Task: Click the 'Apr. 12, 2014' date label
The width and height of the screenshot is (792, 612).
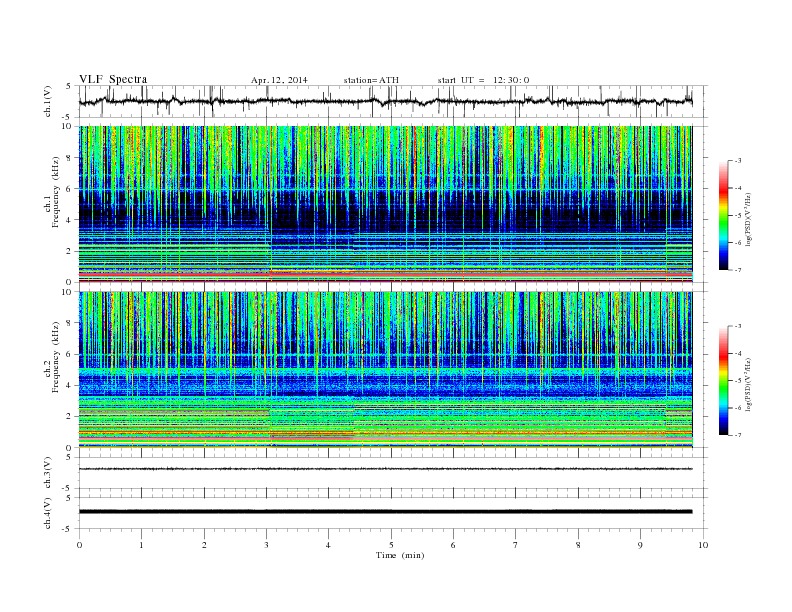Action: [x=279, y=80]
